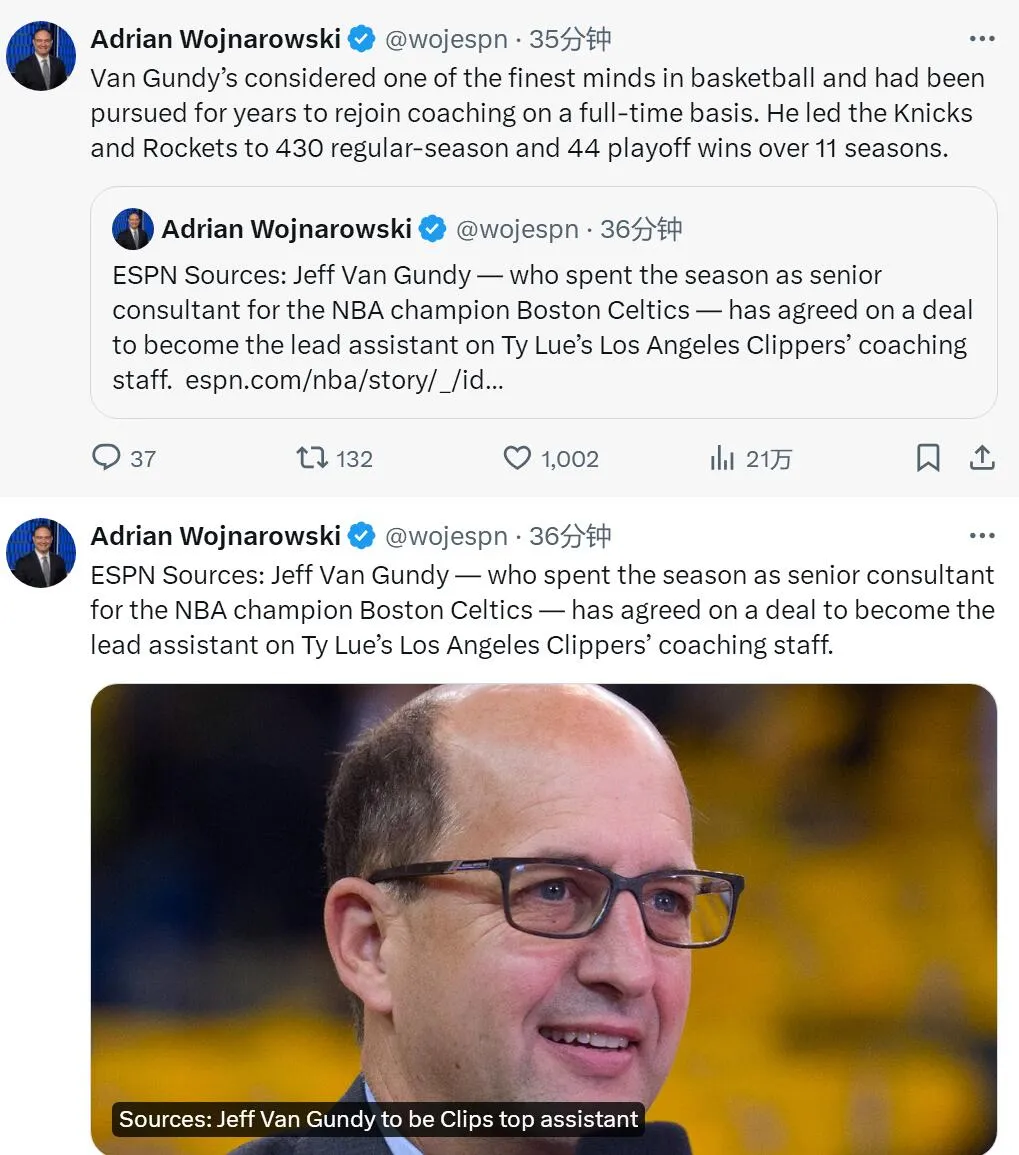This screenshot has height=1155, width=1019.
Task: Open the Adrian Wojnarowski name on the second tweet
Action: pyautogui.click(x=215, y=536)
